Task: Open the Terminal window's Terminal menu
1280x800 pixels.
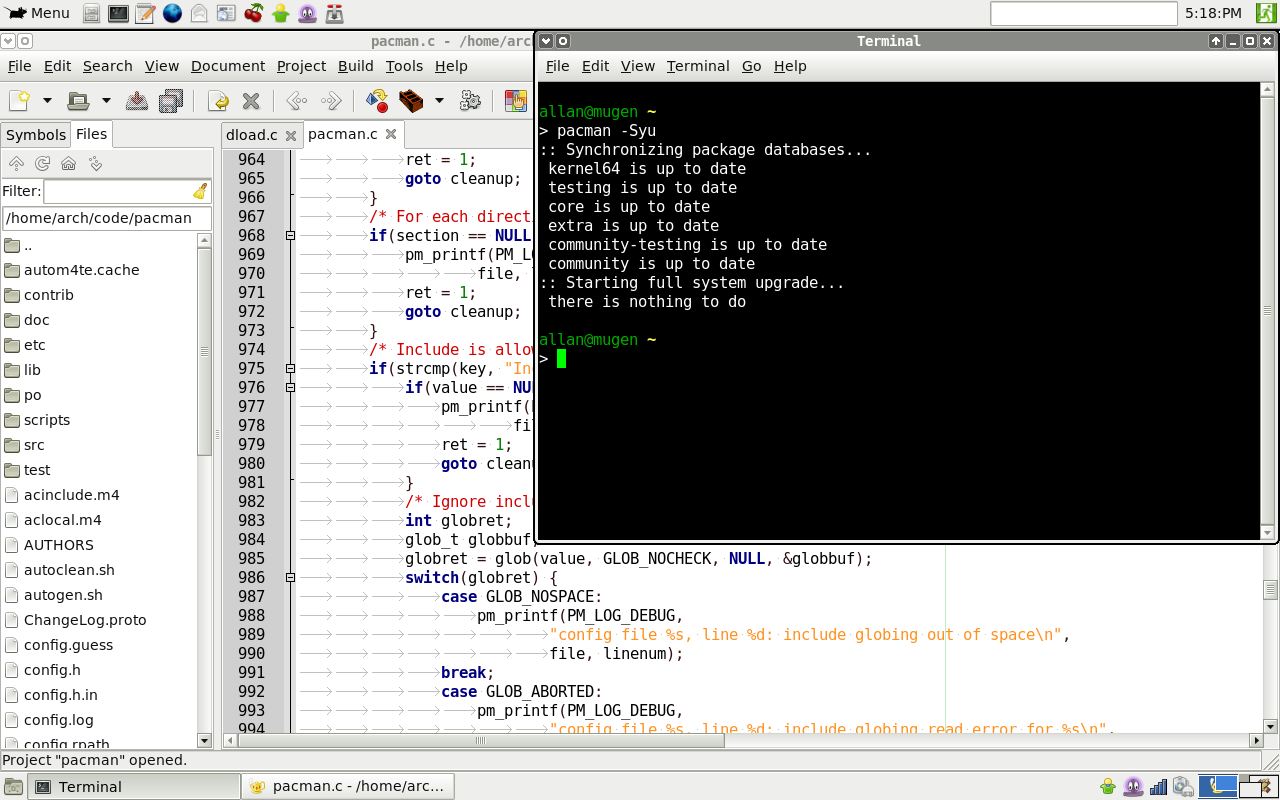Action: tap(698, 66)
